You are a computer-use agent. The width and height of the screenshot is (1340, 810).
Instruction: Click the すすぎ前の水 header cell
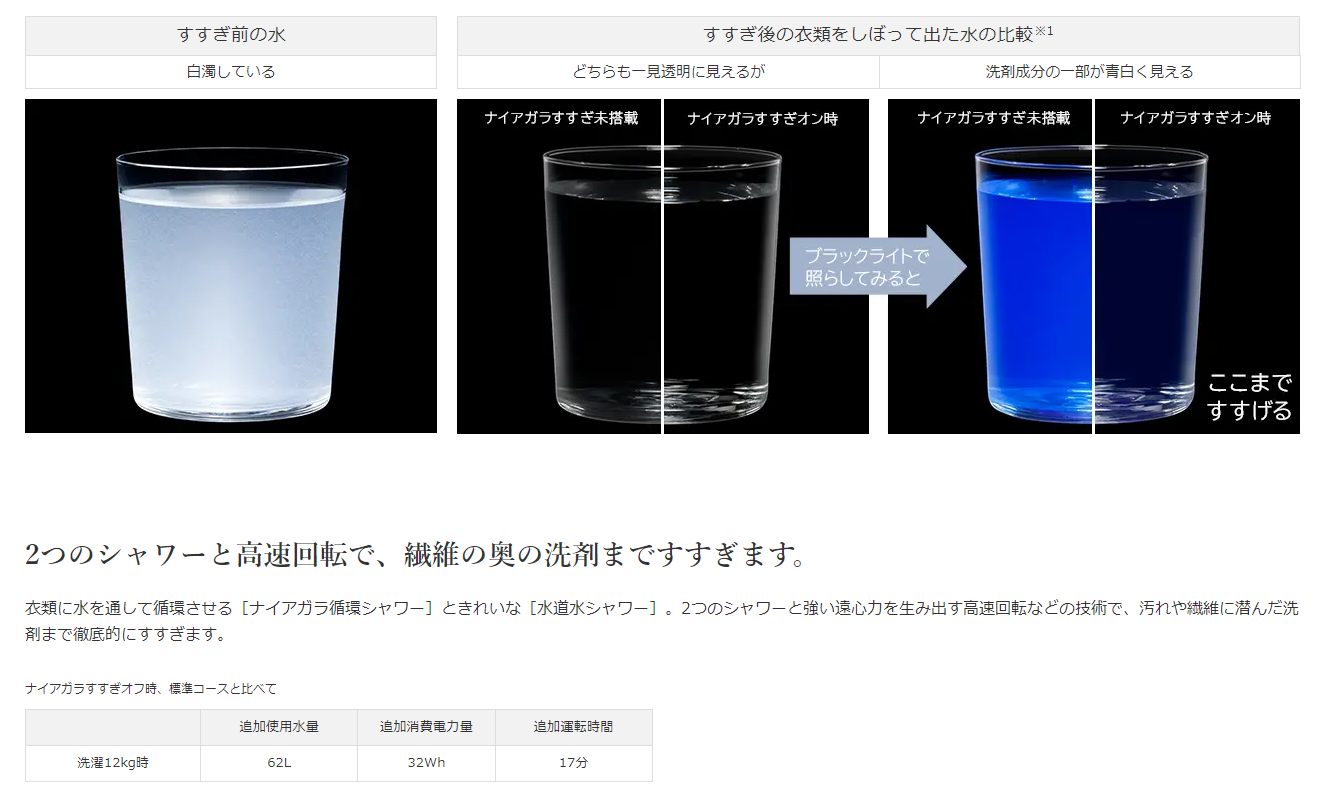coord(231,36)
